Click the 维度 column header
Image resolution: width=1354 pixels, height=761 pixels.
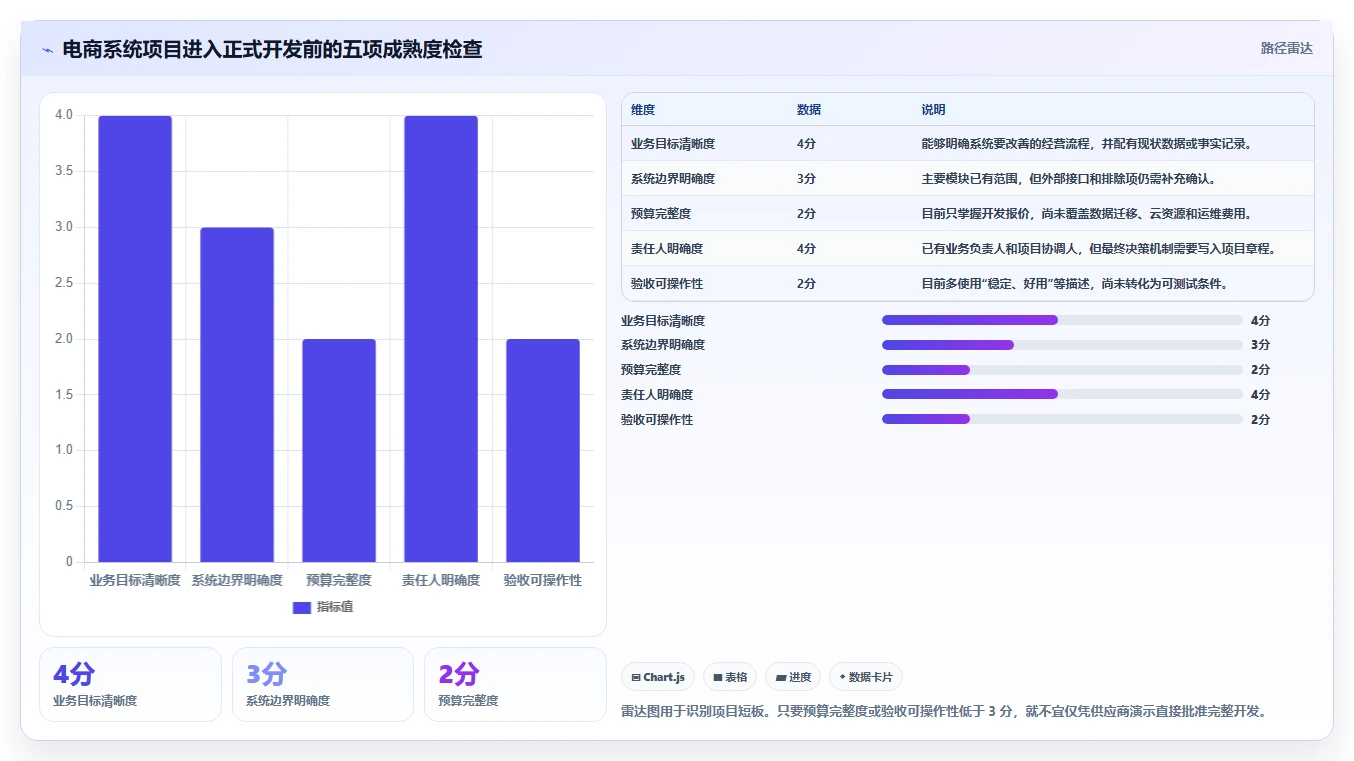click(643, 110)
